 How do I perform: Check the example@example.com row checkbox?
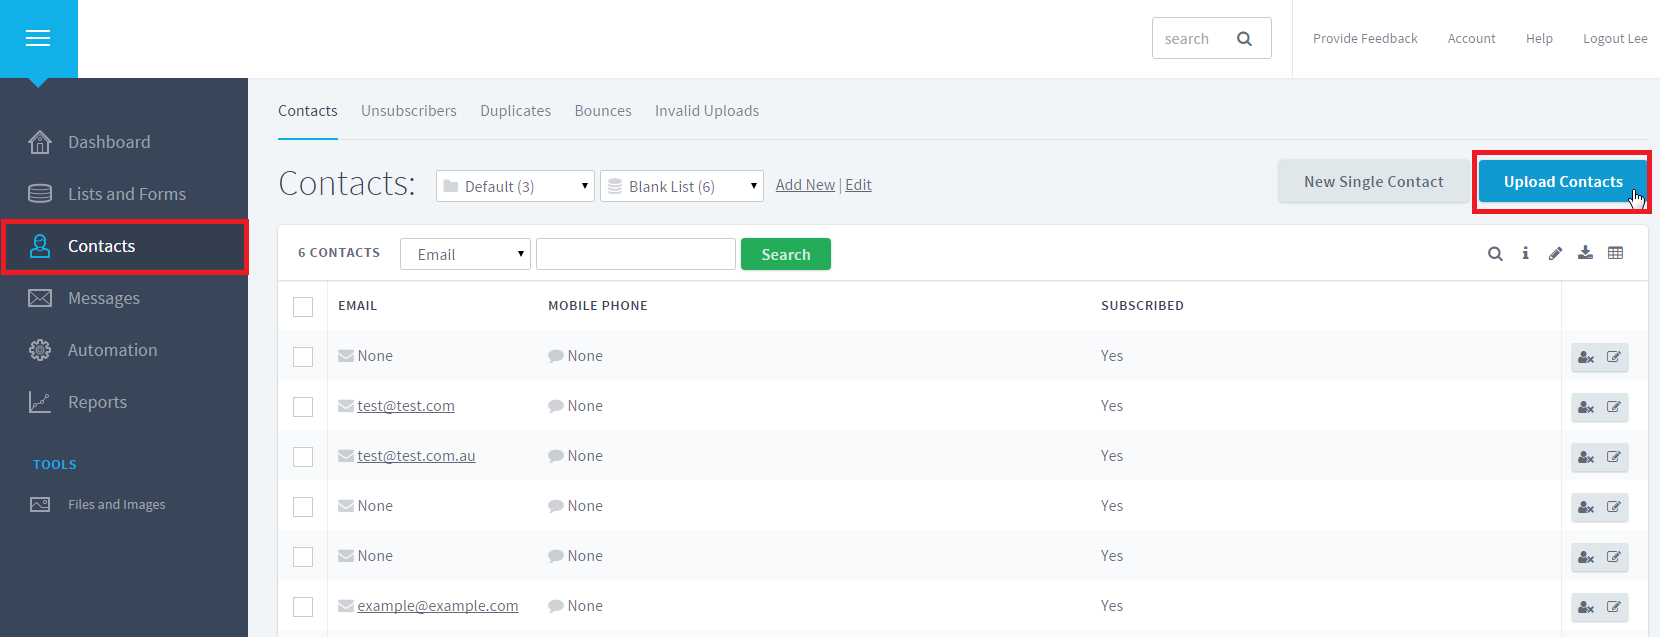[x=303, y=607]
